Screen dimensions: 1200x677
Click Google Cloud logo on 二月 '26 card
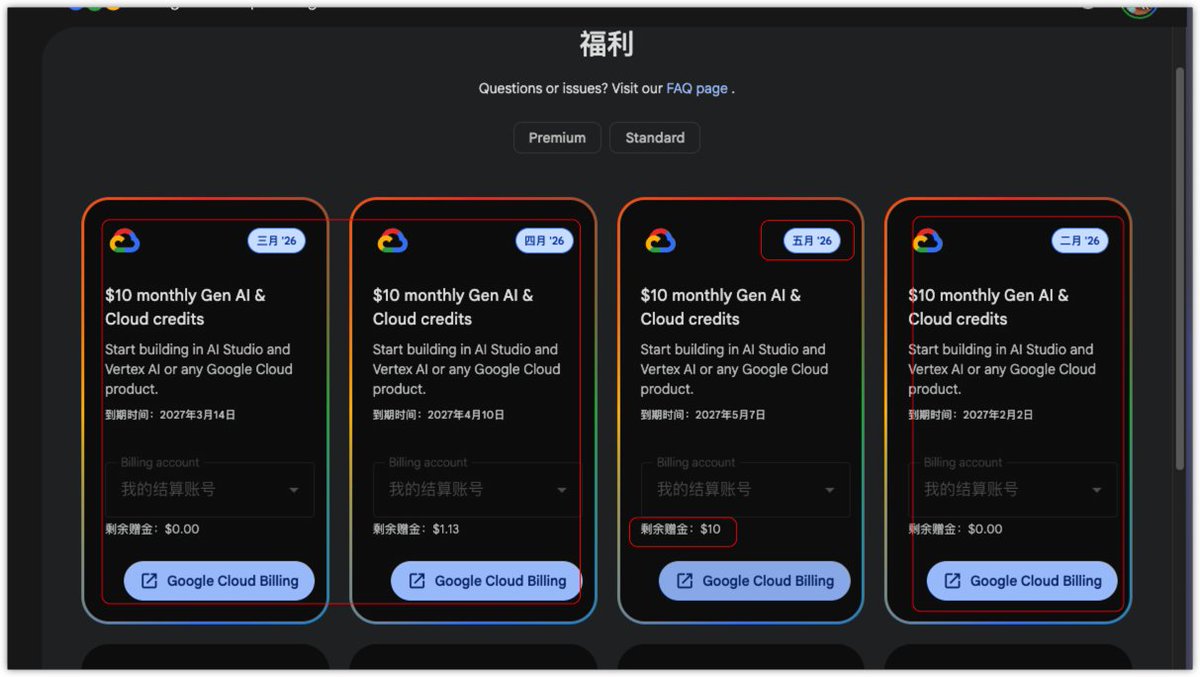pyautogui.click(x=928, y=241)
